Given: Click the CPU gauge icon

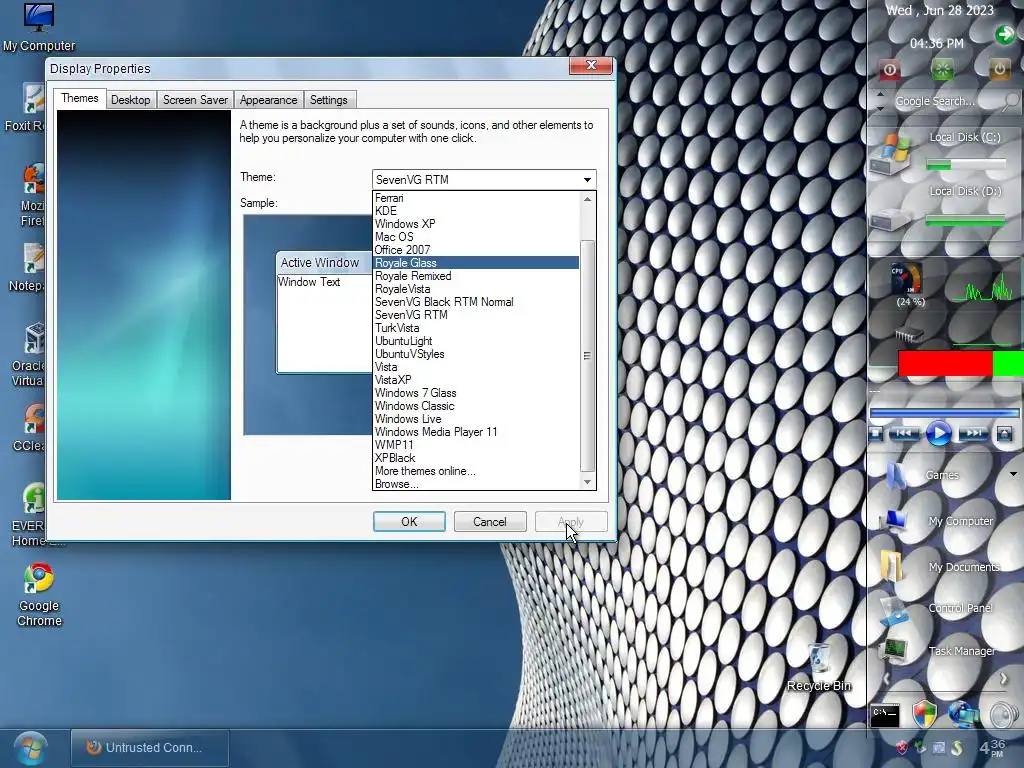Looking at the screenshot, I should [908, 279].
